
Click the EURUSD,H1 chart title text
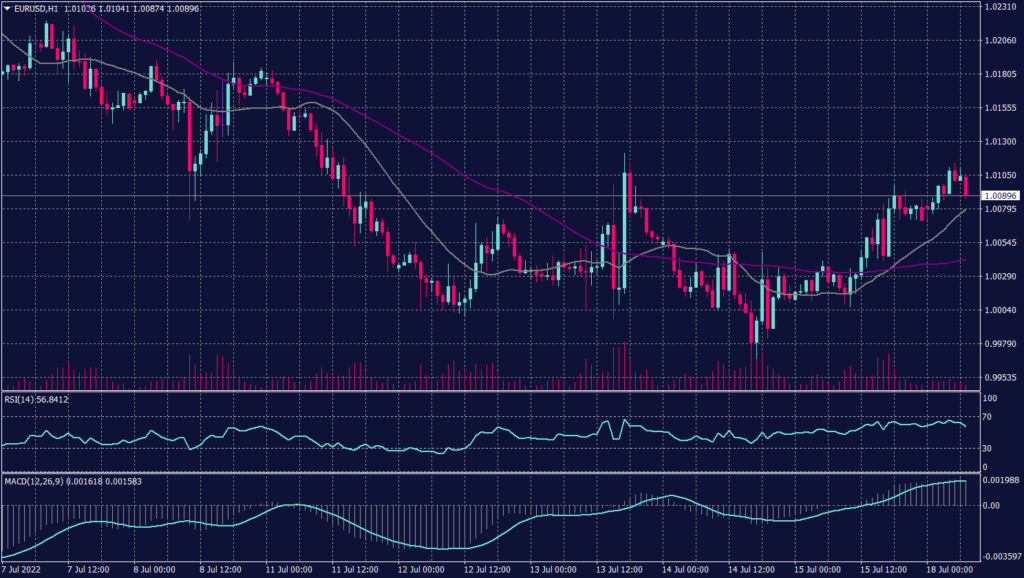coord(37,8)
